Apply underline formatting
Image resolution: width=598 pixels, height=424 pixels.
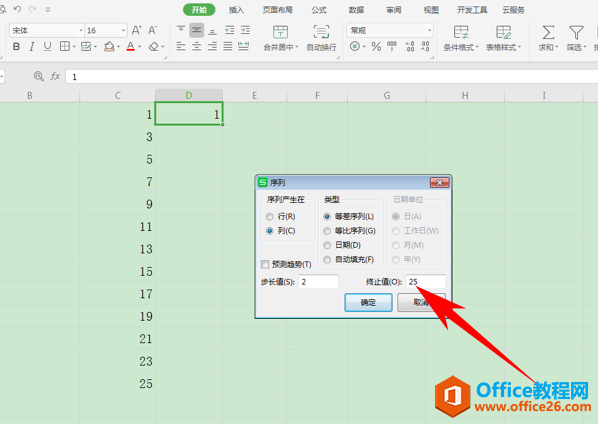[47, 47]
